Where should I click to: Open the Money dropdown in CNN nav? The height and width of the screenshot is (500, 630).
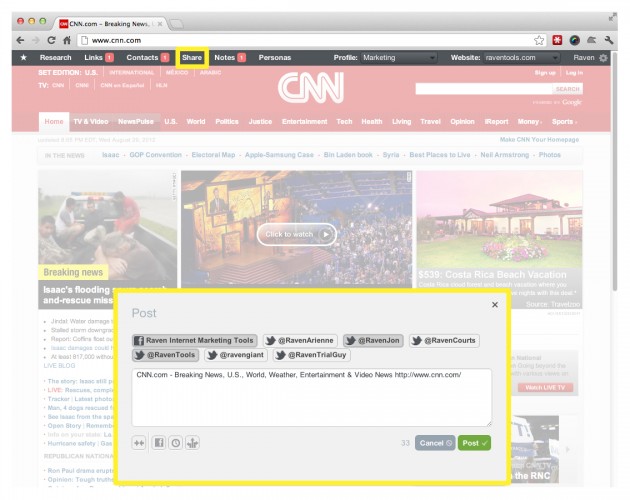click(530, 122)
